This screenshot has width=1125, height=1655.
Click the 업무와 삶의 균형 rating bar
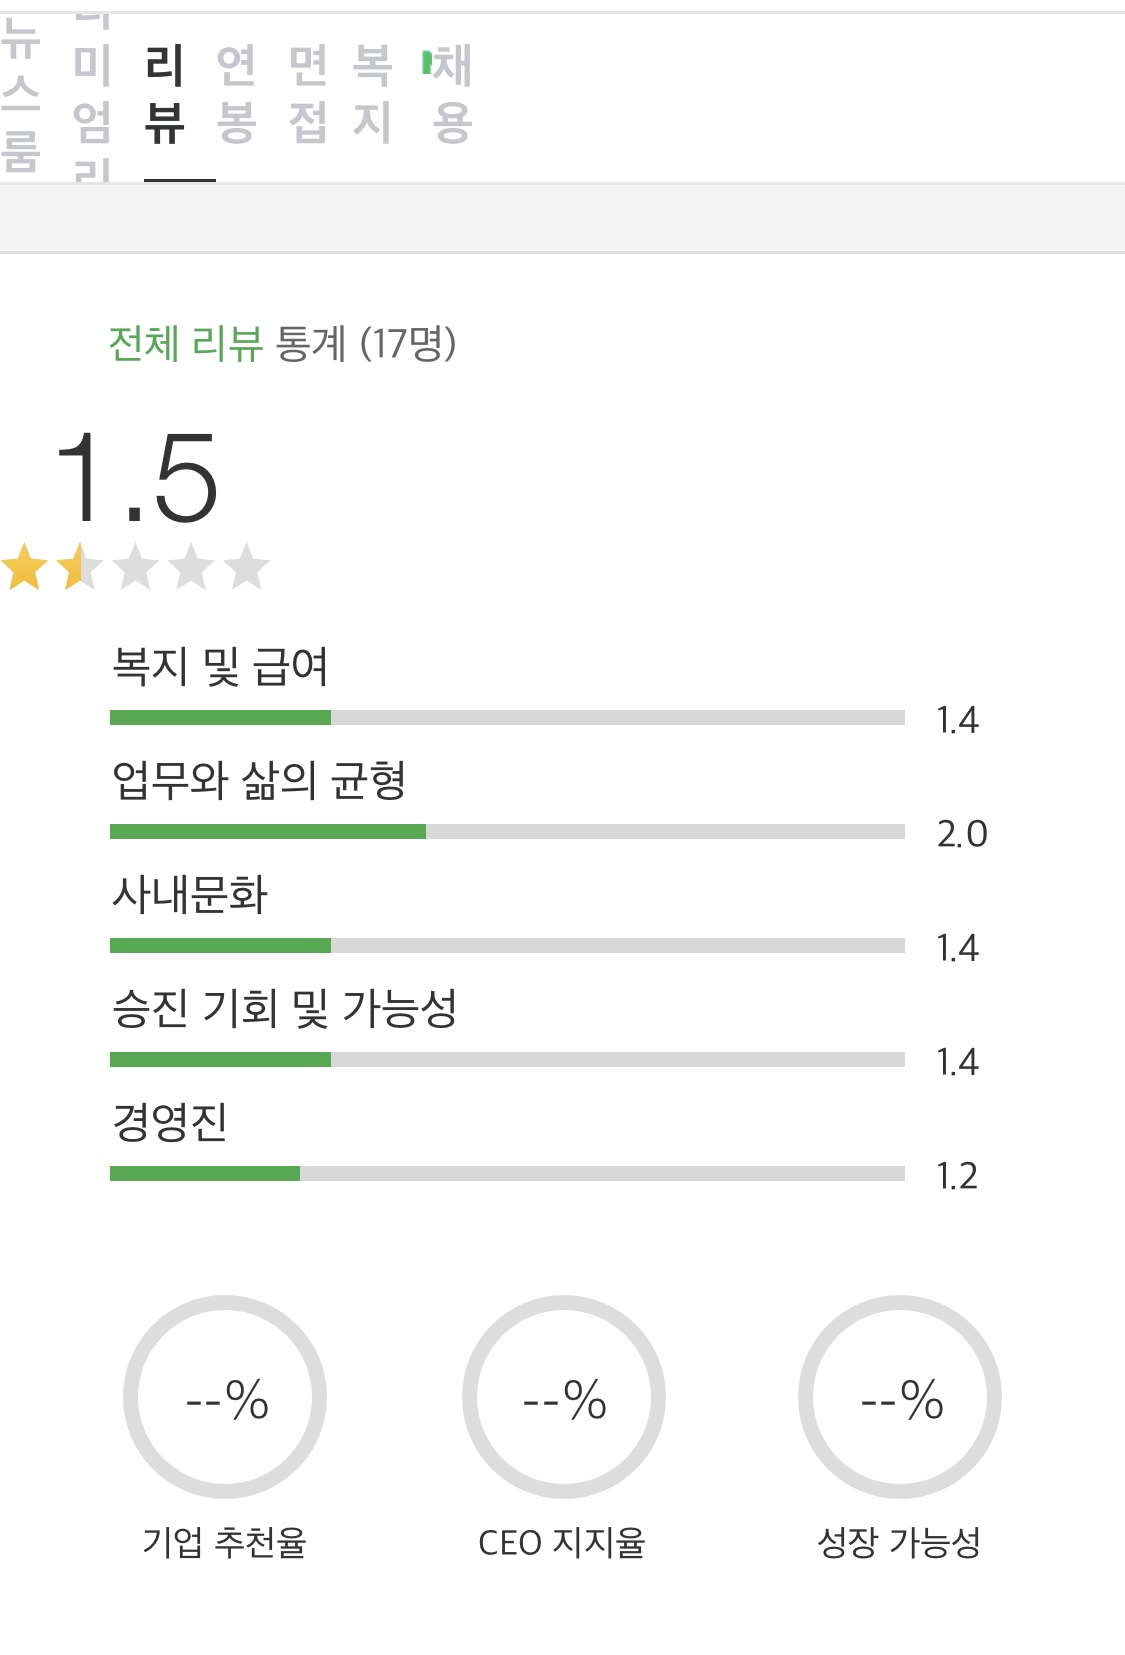coord(507,831)
